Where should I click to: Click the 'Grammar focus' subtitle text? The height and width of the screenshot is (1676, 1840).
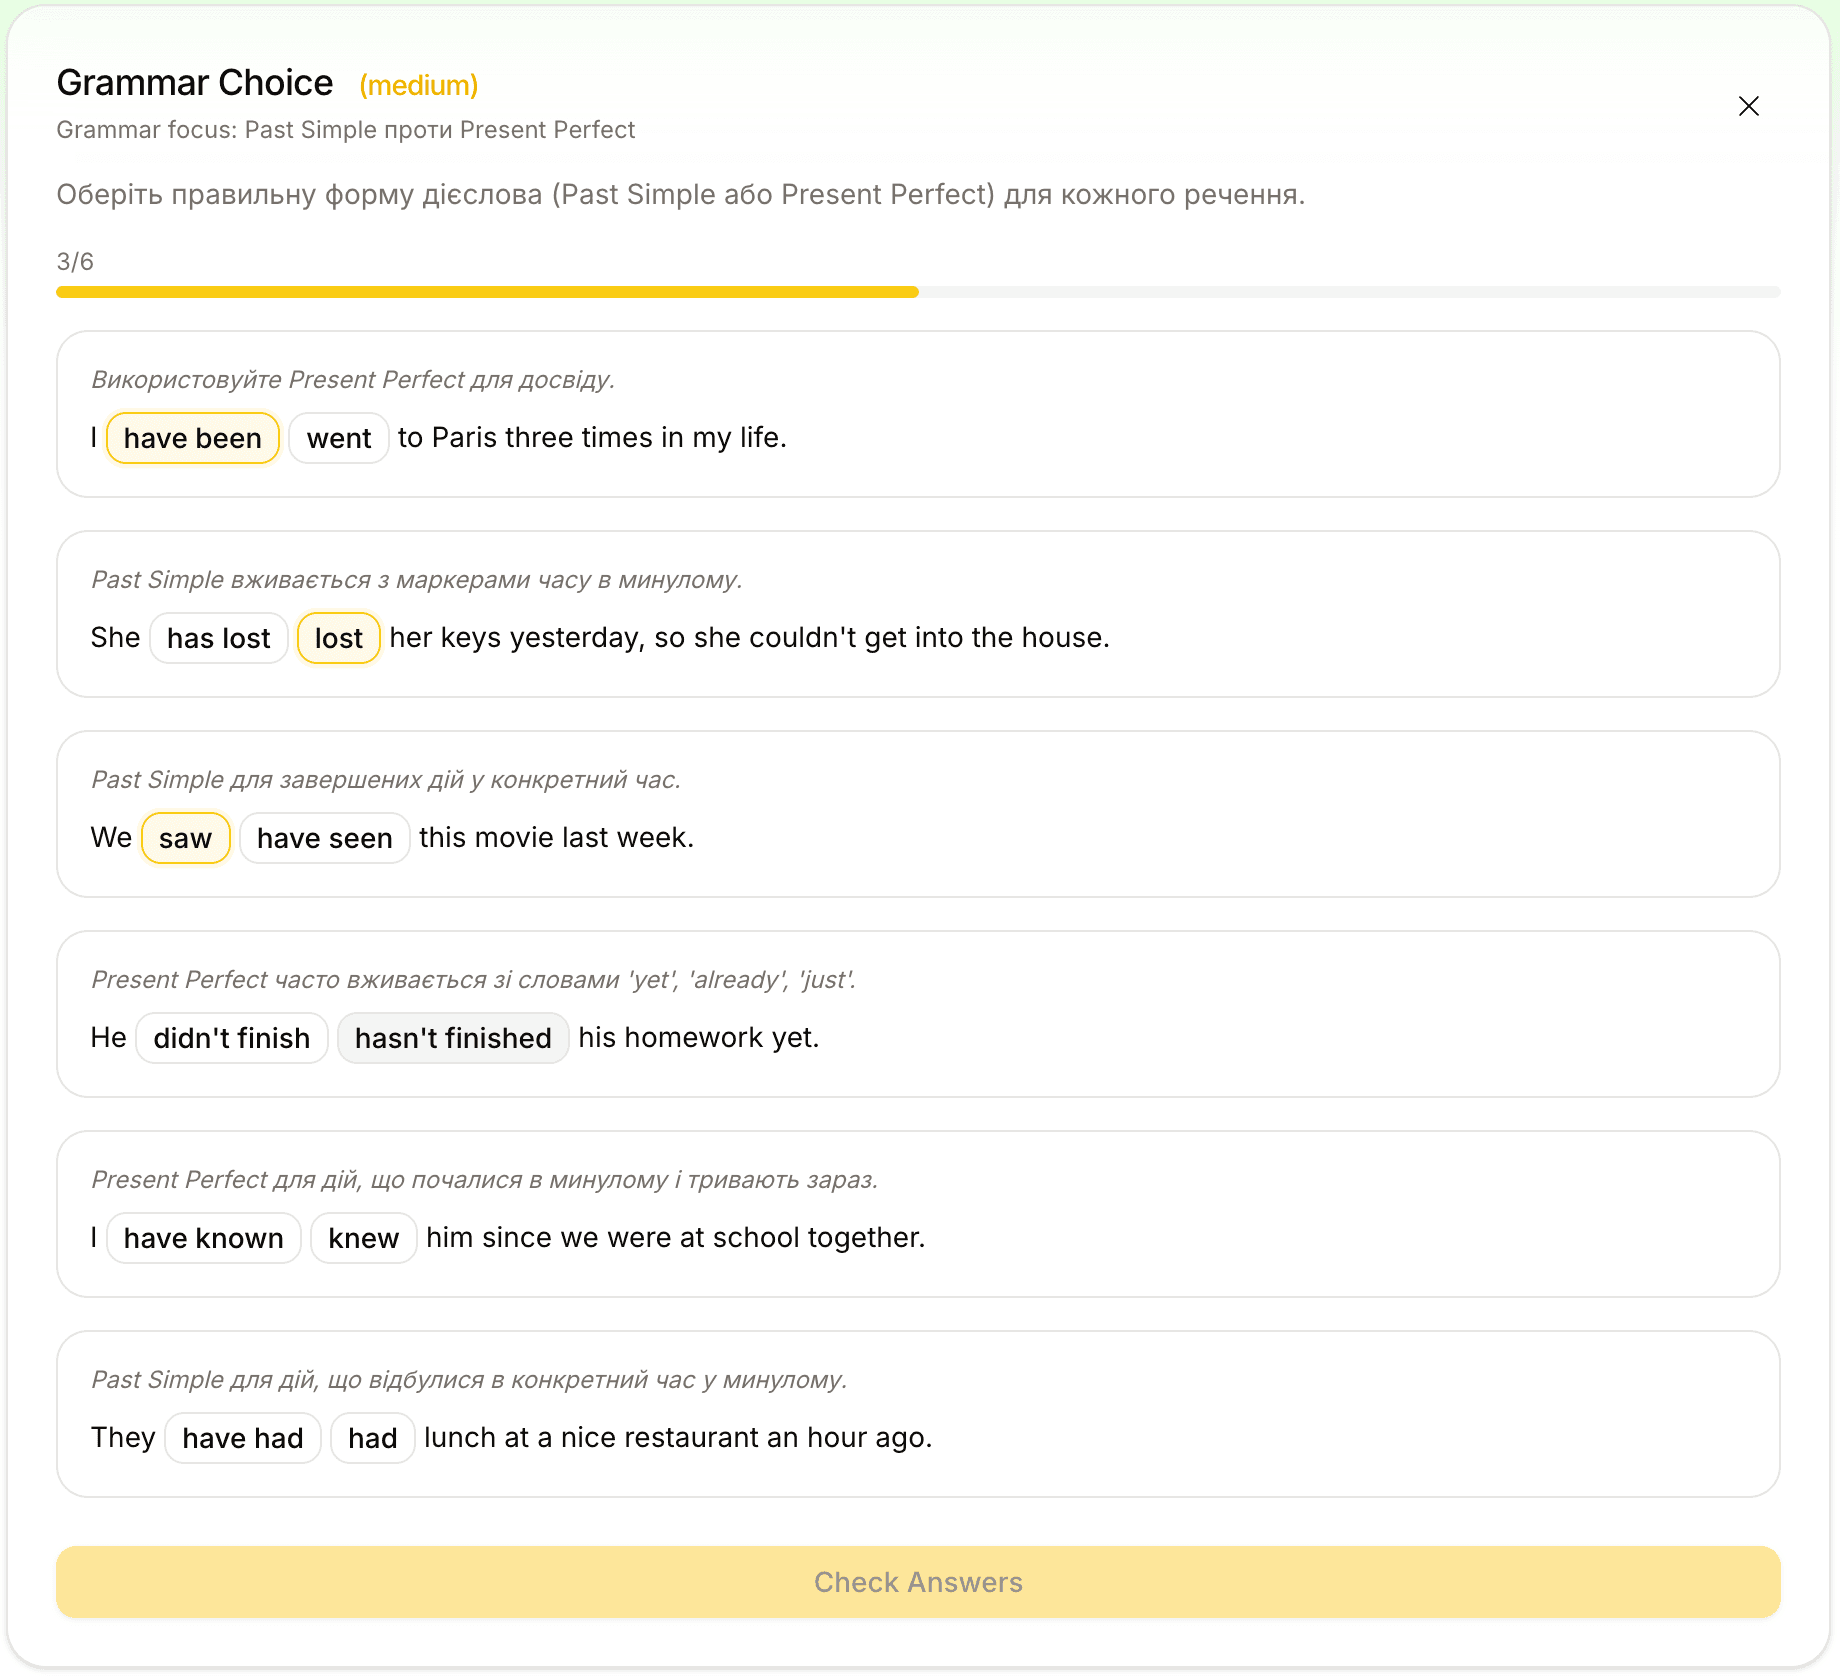(345, 130)
